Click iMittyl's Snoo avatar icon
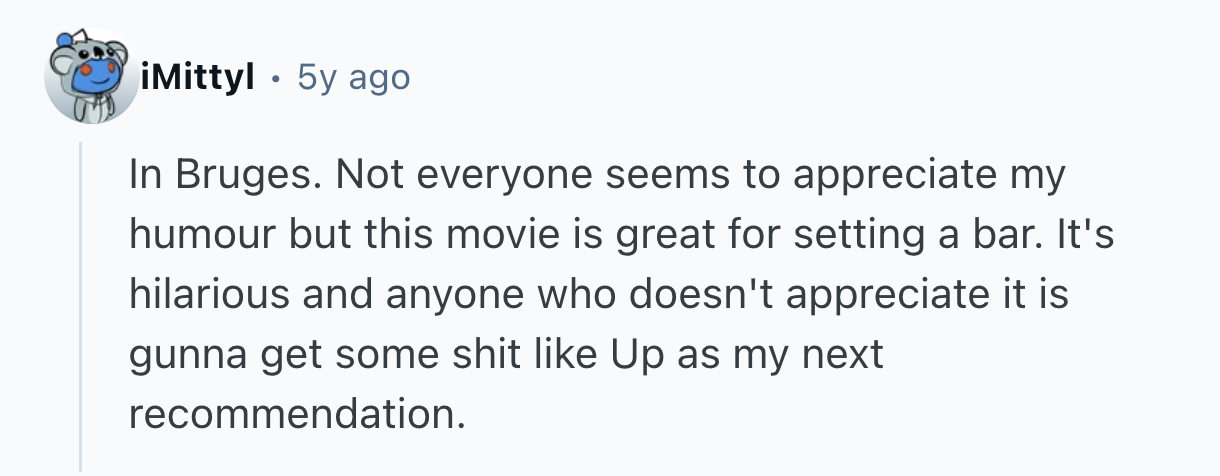Screen dimensions: 1220x476 click(x=88, y=78)
